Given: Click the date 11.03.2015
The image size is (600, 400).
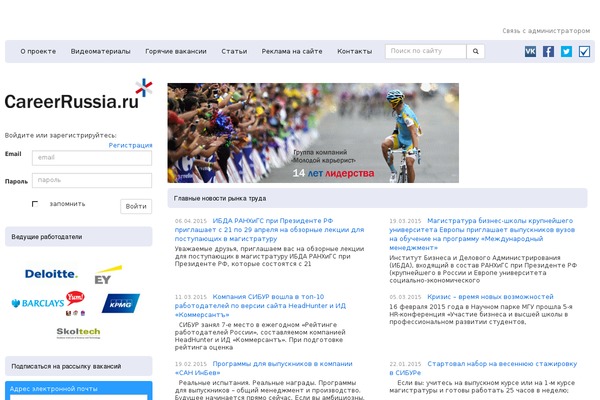Looking at the screenshot, I should click(191, 297).
